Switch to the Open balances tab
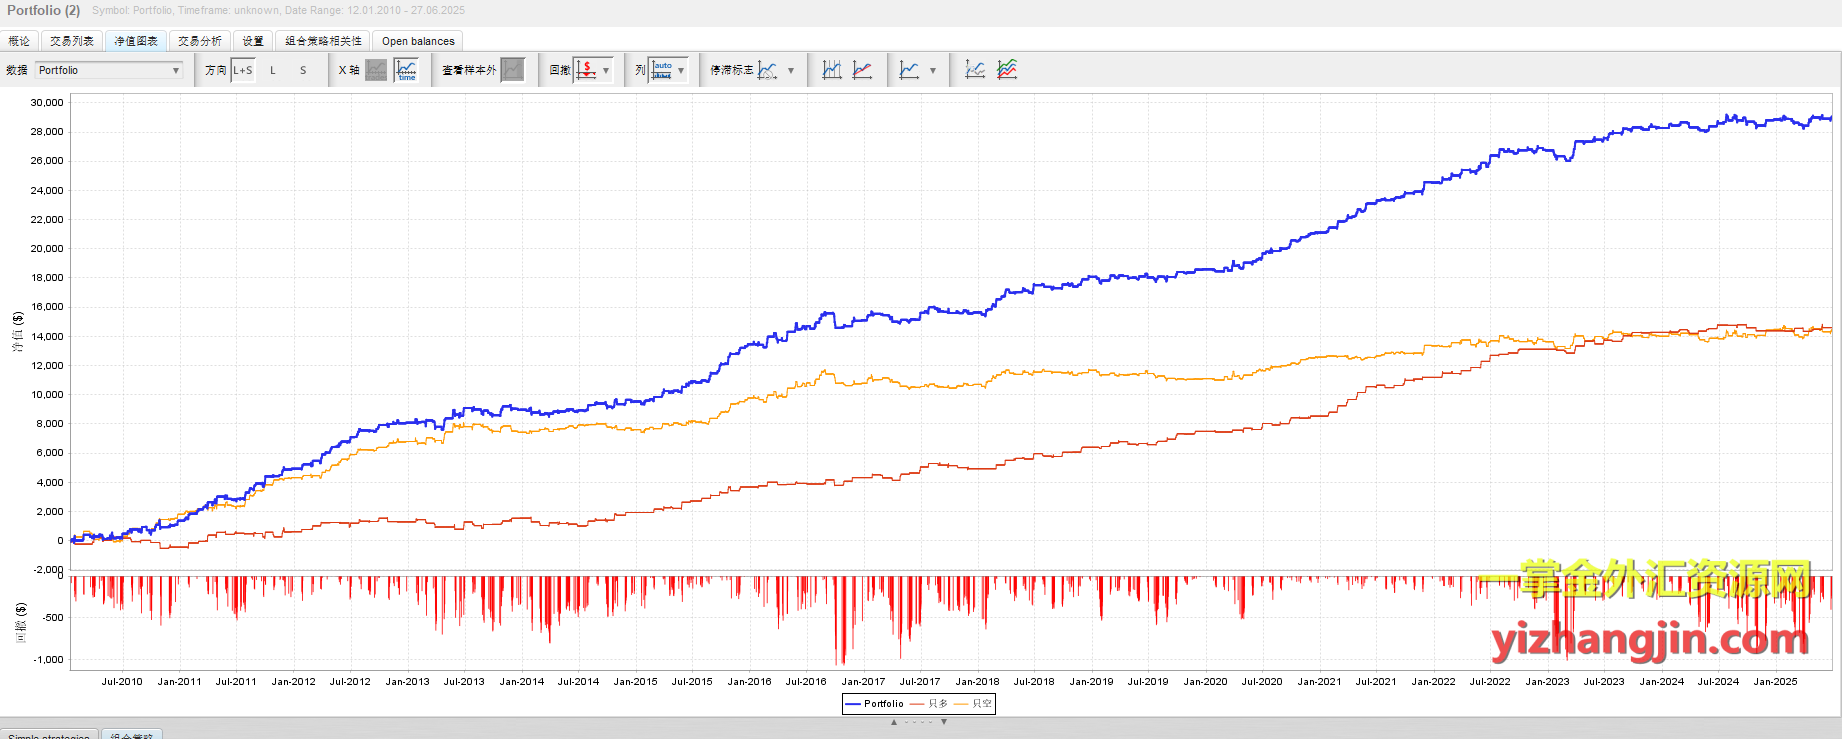 [x=418, y=41]
